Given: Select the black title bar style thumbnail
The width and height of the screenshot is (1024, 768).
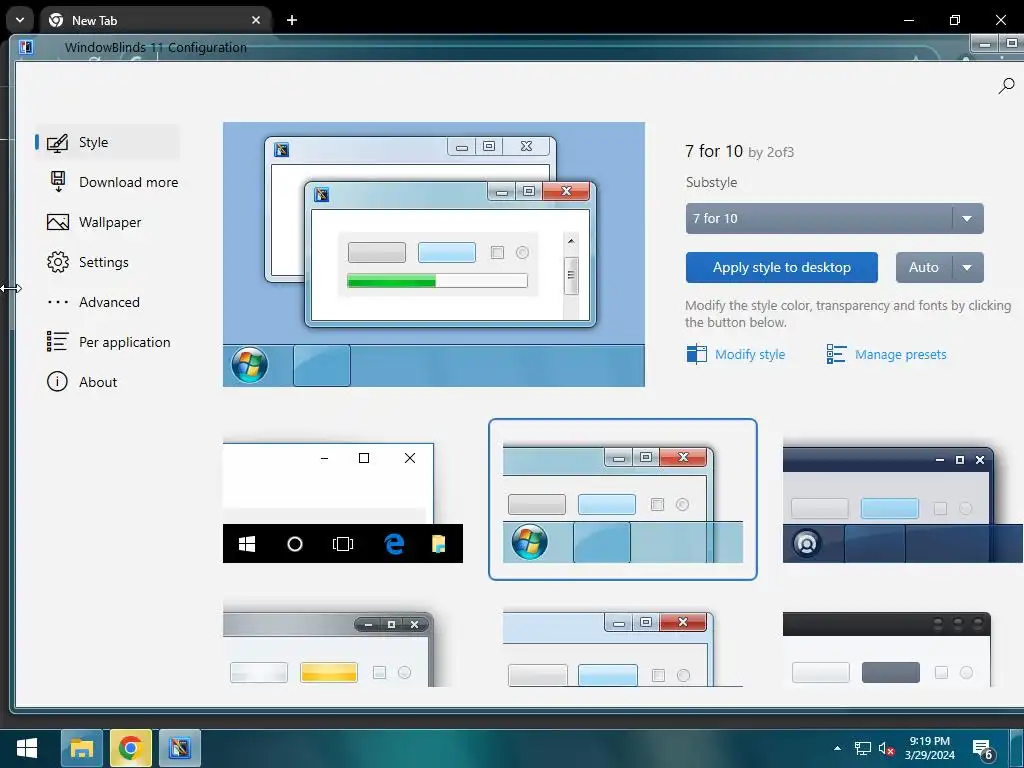Looking at the screenshot, I should click(x=888, y=649).
